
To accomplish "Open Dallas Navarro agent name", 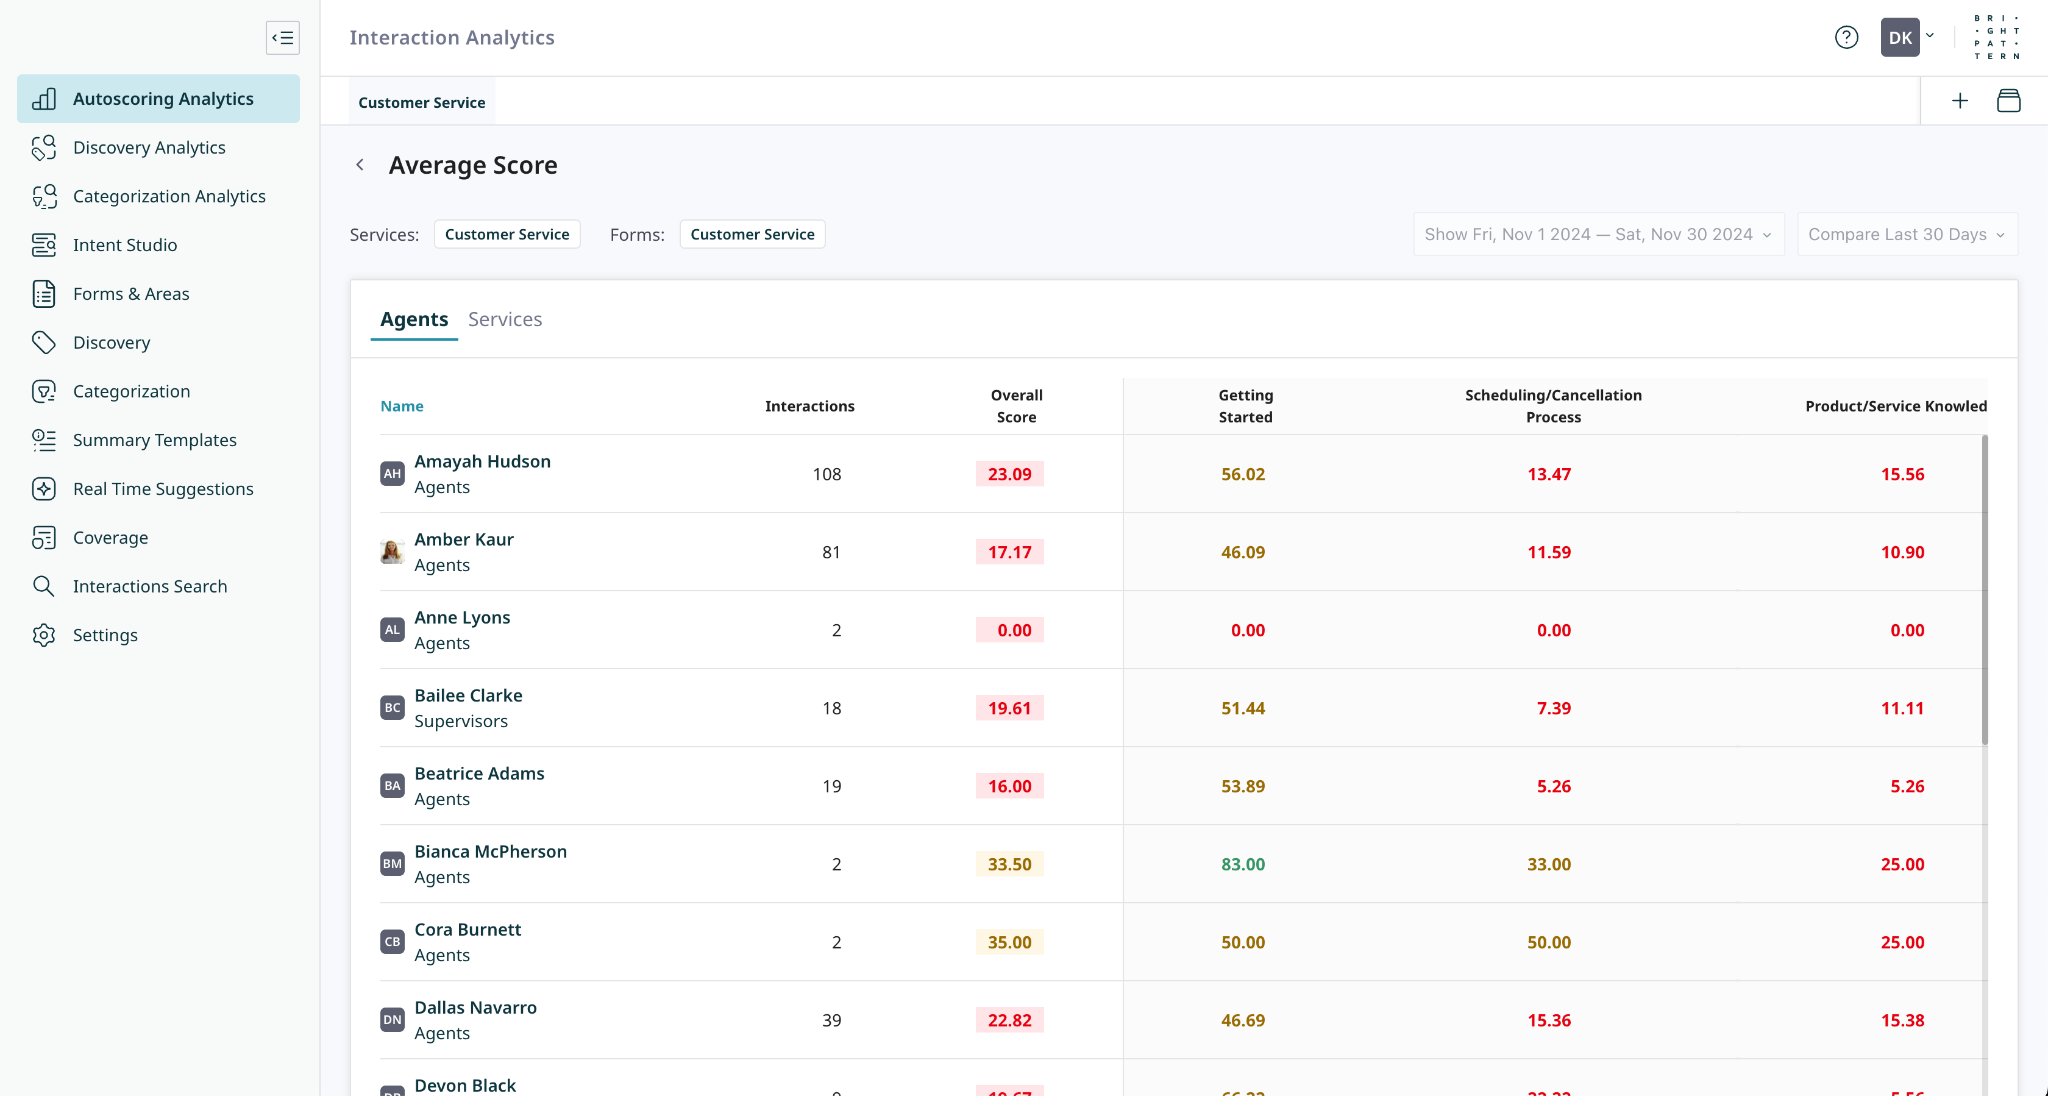I will (476, 1007).
